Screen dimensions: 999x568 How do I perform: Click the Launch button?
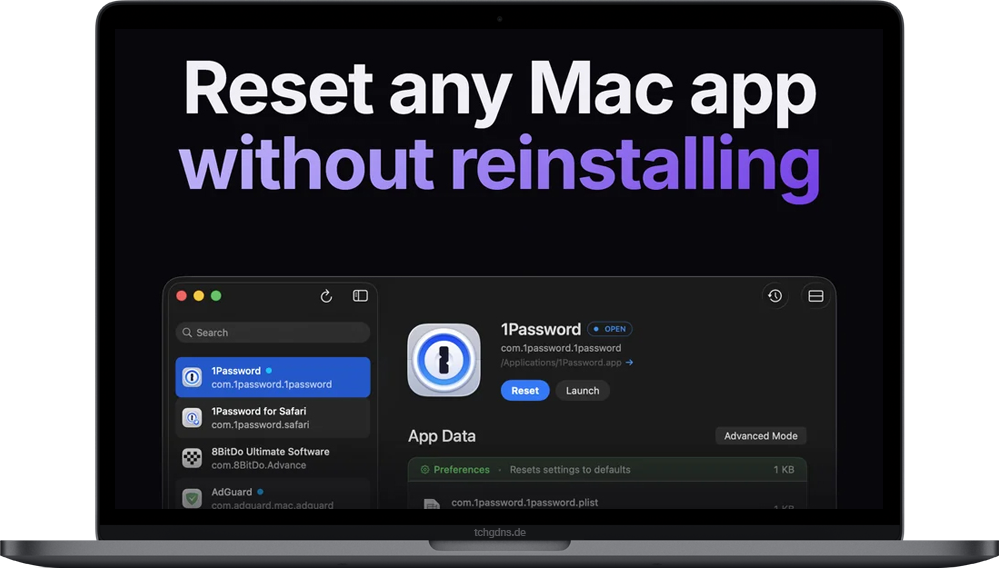(582, 390)
